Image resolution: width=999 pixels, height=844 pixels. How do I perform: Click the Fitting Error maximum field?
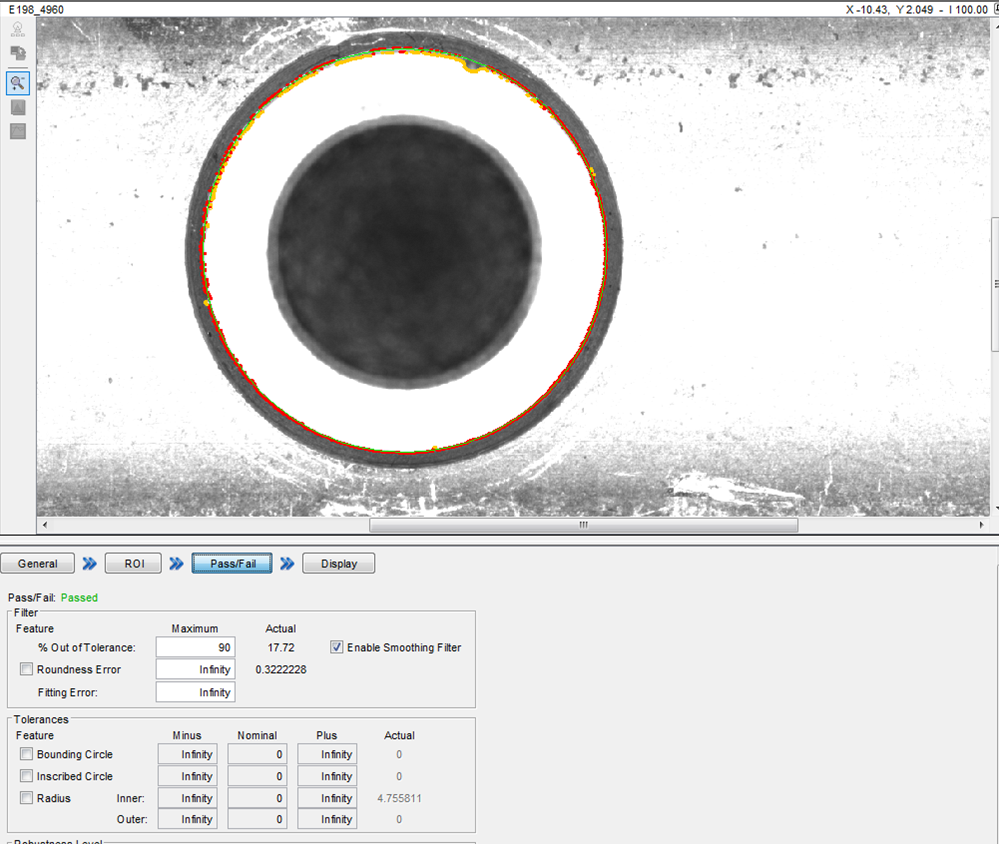click(x=195, y=692)
